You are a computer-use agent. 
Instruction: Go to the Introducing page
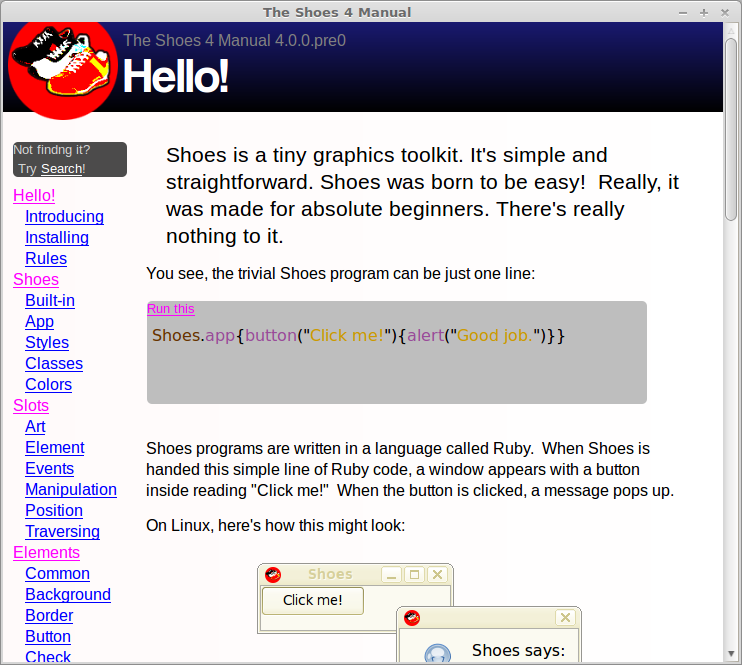[64, 216]
